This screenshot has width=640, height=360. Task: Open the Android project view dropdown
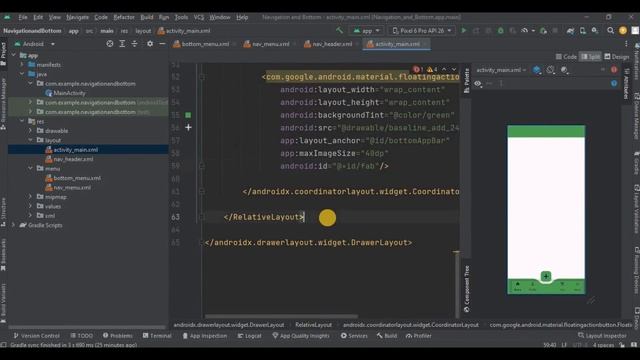coord(34,44)
